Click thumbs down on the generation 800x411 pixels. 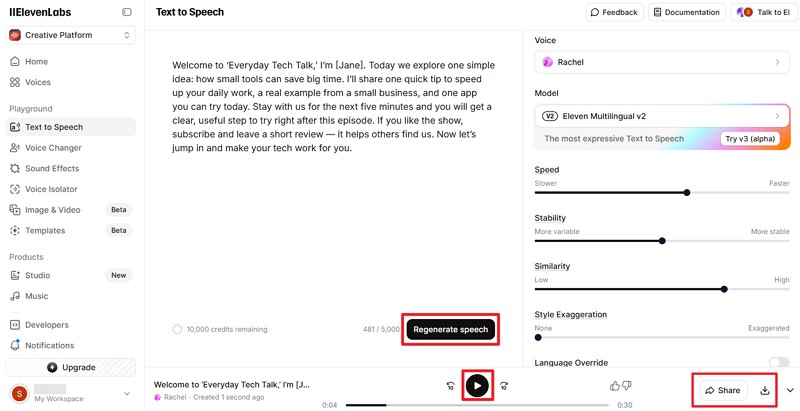(x=627, y=386)
